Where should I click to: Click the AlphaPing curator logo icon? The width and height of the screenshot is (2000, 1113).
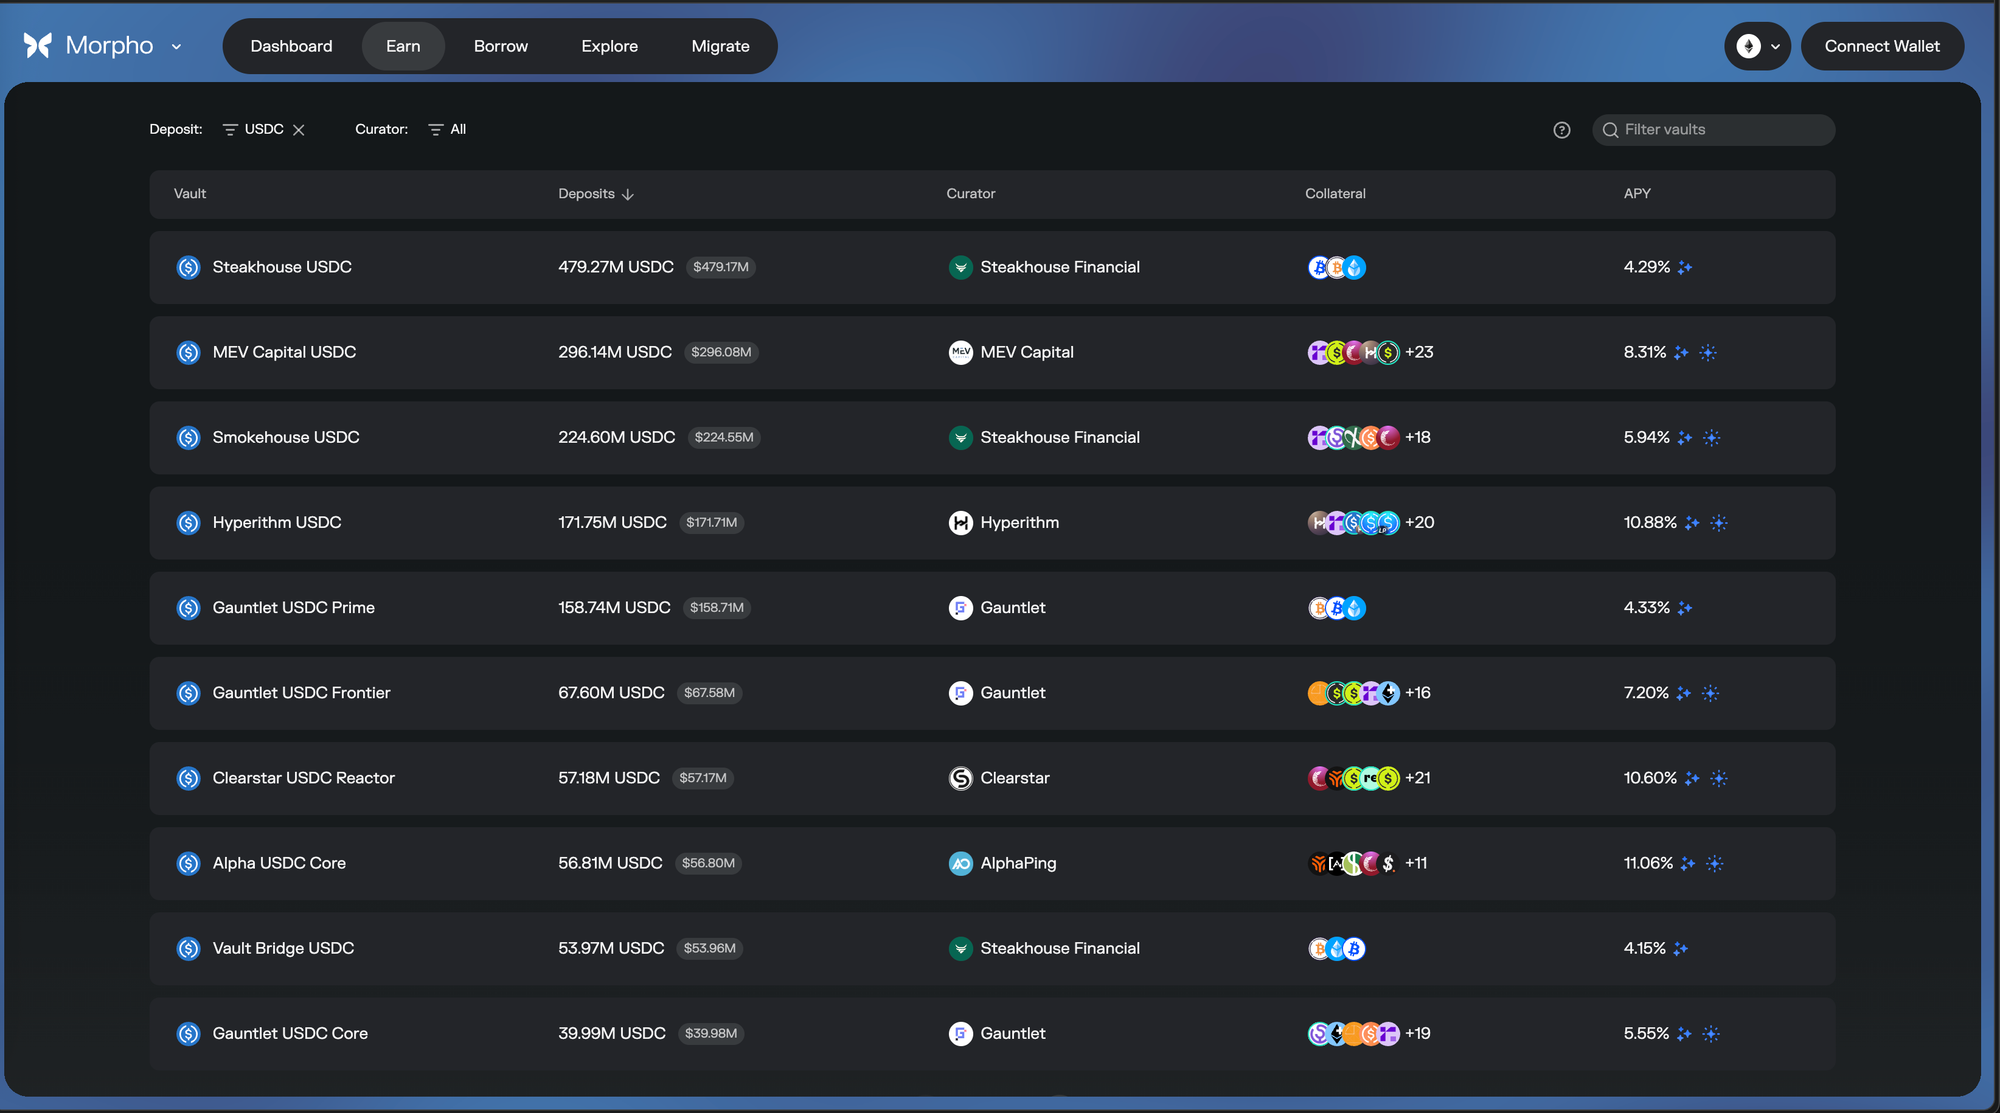960,863
